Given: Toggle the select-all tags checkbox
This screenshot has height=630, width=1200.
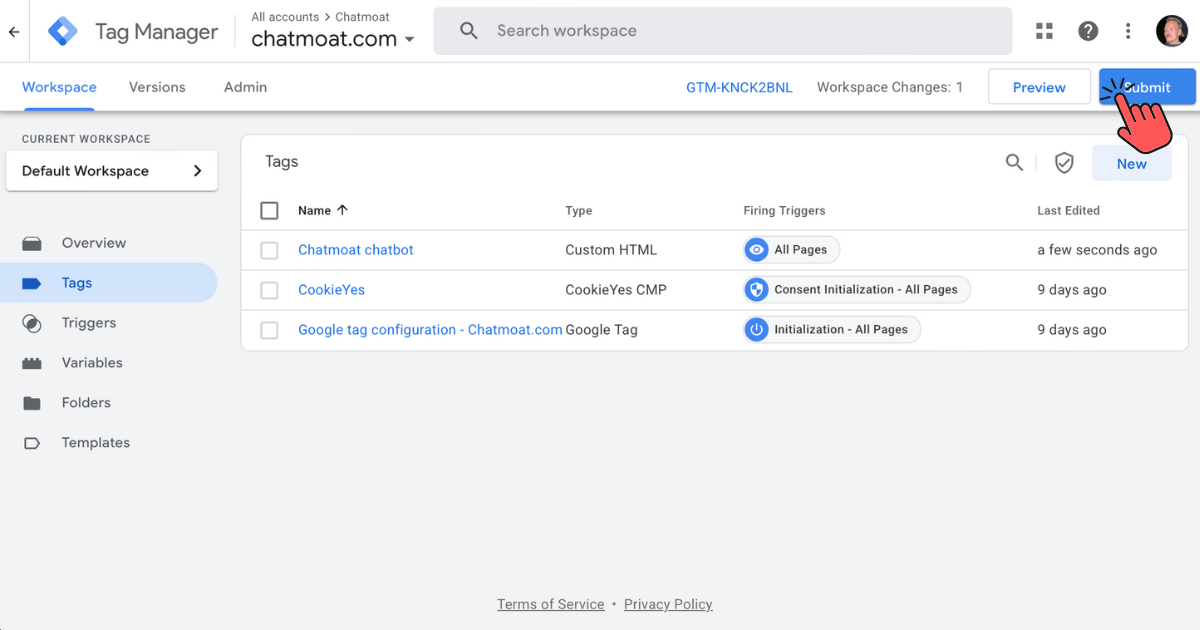Looking at the screenshot, I should pyautogui.click(x=269, y=211).
